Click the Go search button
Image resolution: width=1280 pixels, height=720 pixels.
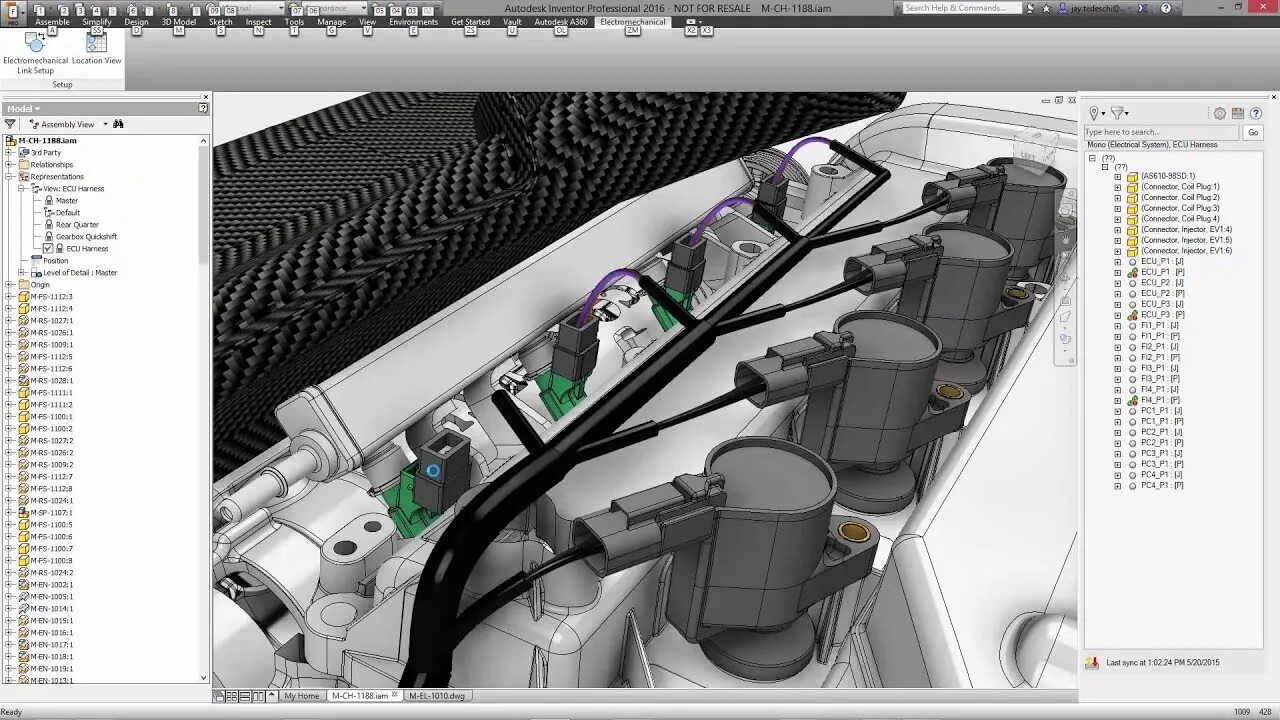pyautogui.click(x=1253, y=132)
